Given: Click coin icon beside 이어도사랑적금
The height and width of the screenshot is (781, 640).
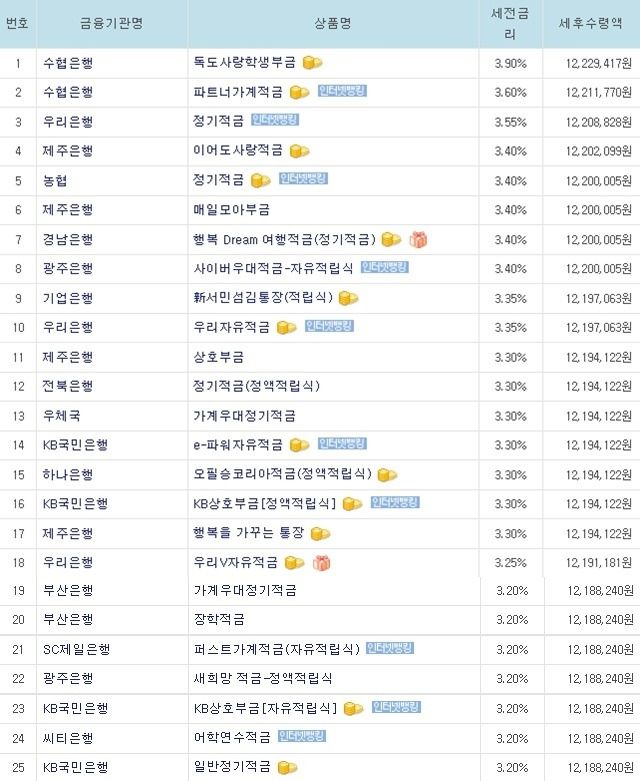Looking at the screenshot, I should [x=299, y=151].
